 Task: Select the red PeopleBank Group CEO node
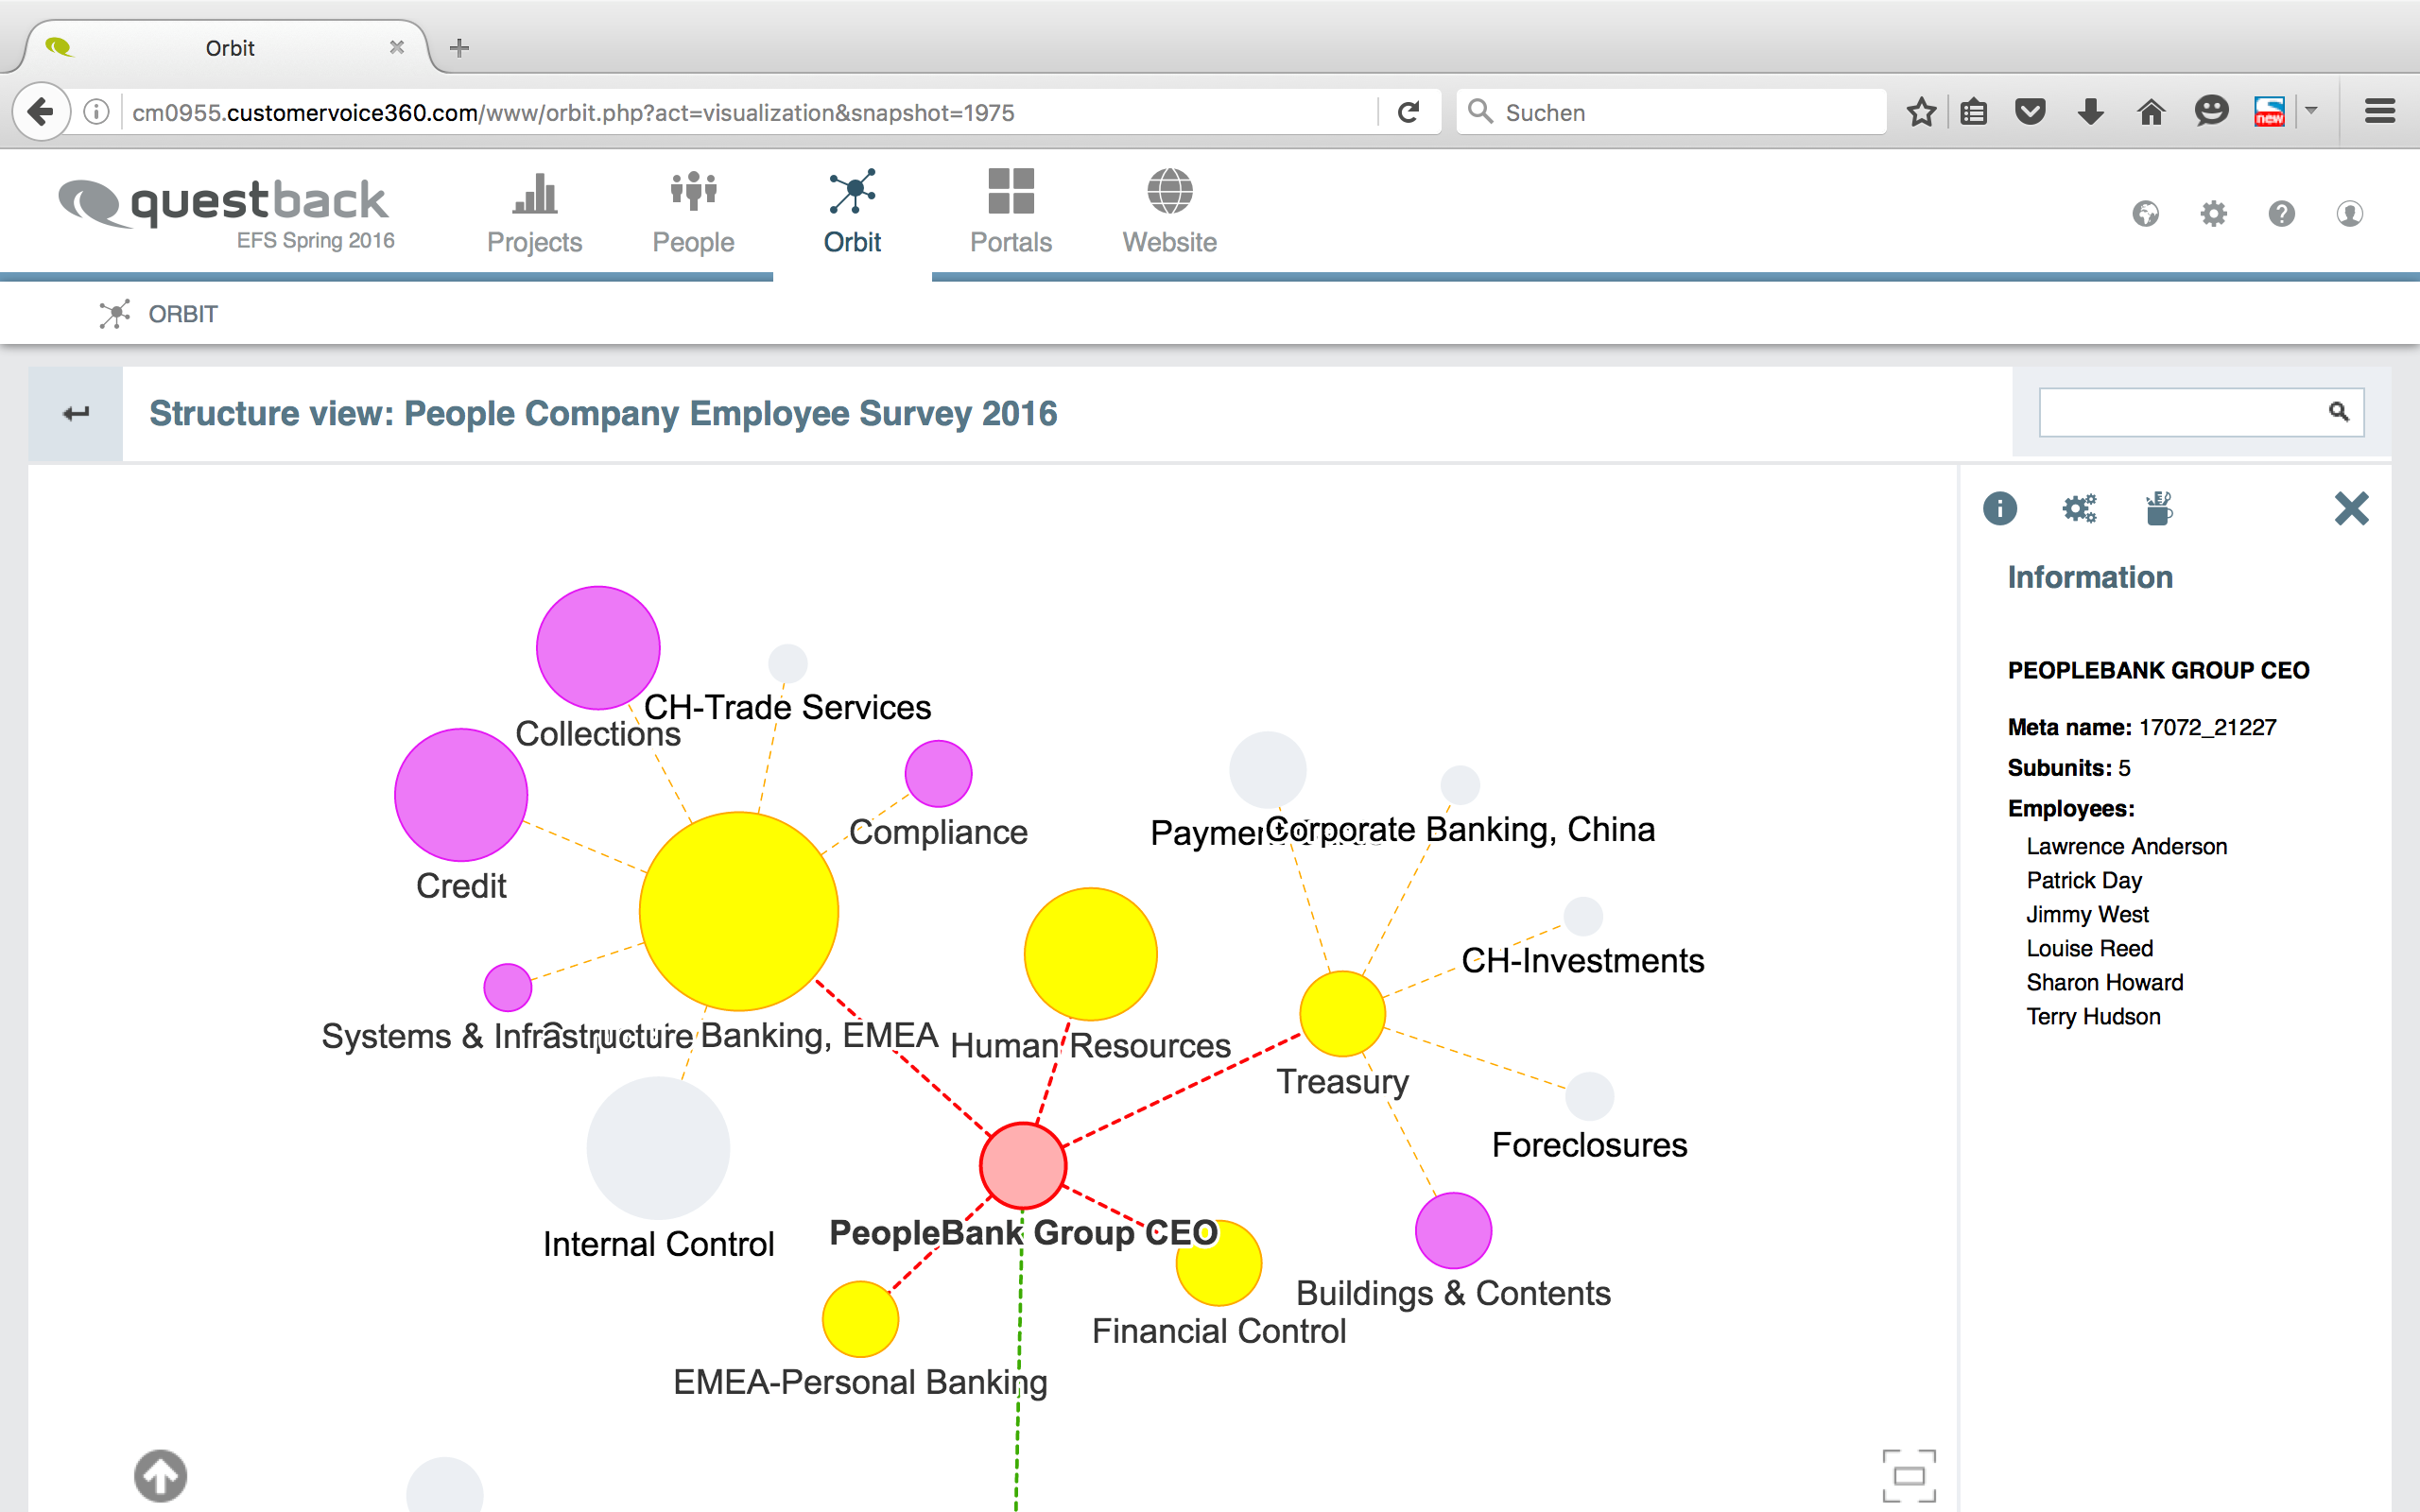1022,1165
